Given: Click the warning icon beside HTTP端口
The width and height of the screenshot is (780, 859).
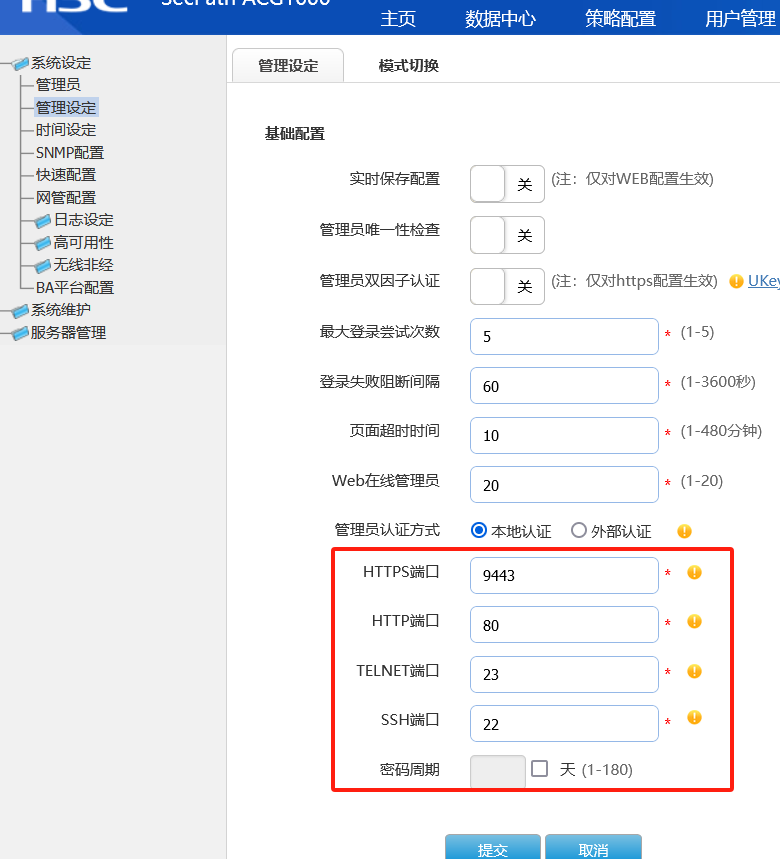Looking at the screenshot, I should pyautogui.click(x=694, y=622).
